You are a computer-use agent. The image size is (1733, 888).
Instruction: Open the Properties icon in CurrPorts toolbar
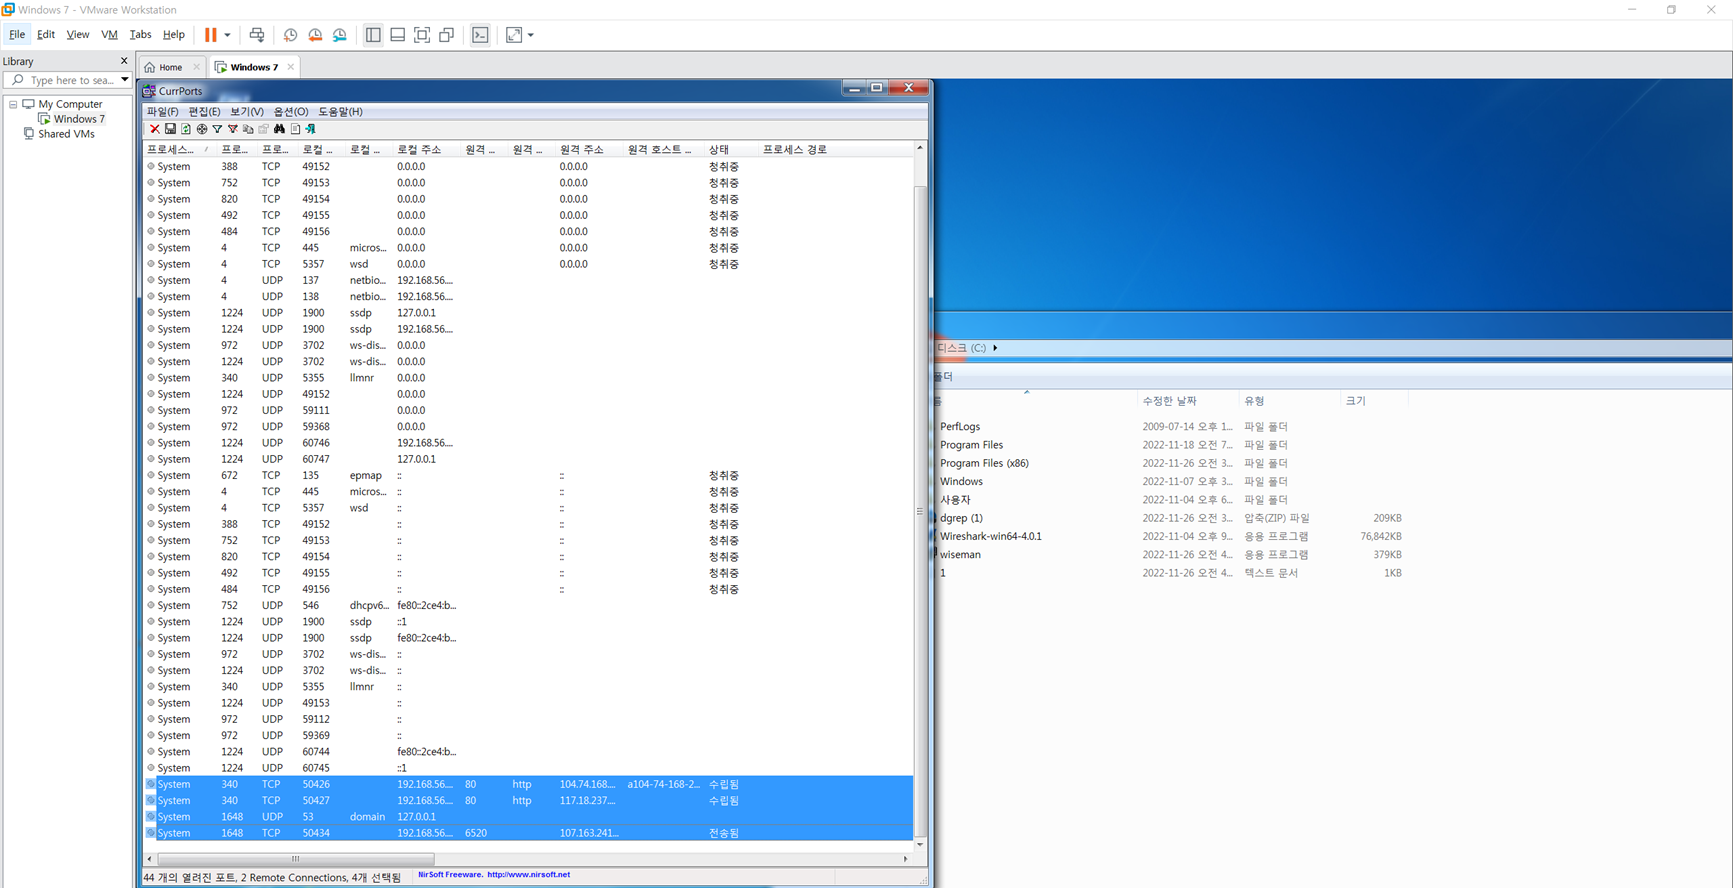click(x=264, y=129)
